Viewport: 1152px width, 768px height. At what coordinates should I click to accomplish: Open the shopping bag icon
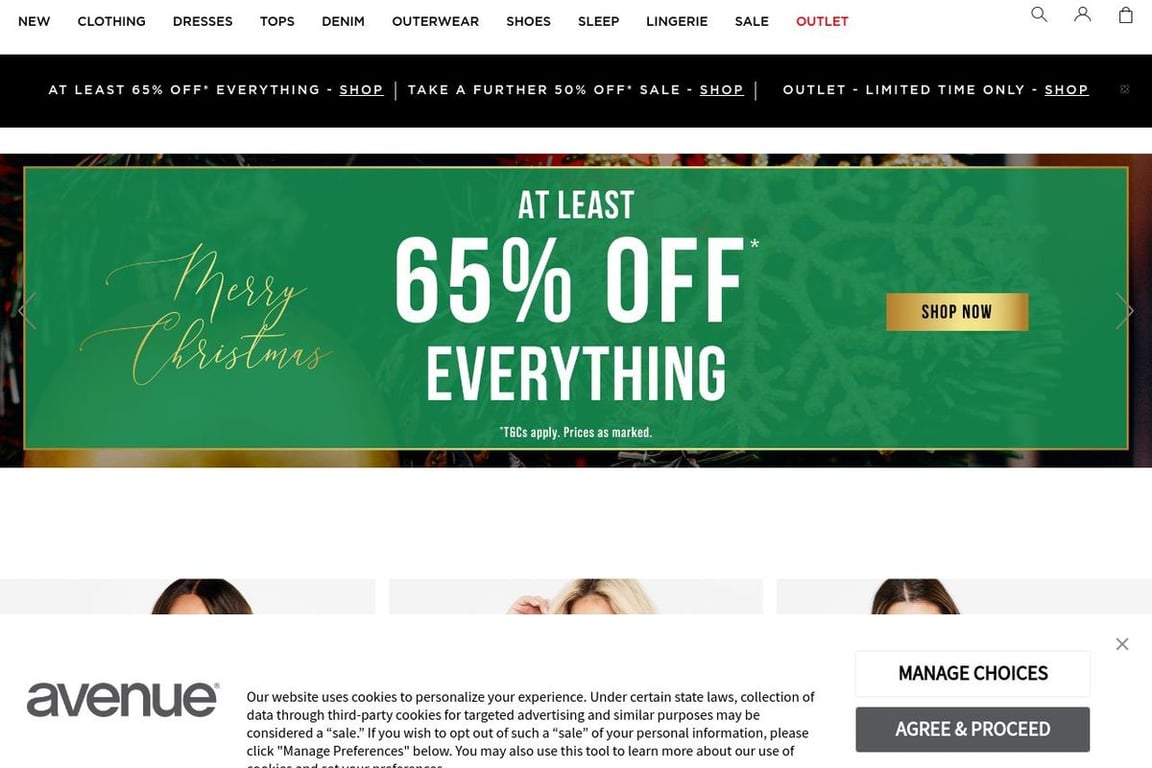[1126, 14]
